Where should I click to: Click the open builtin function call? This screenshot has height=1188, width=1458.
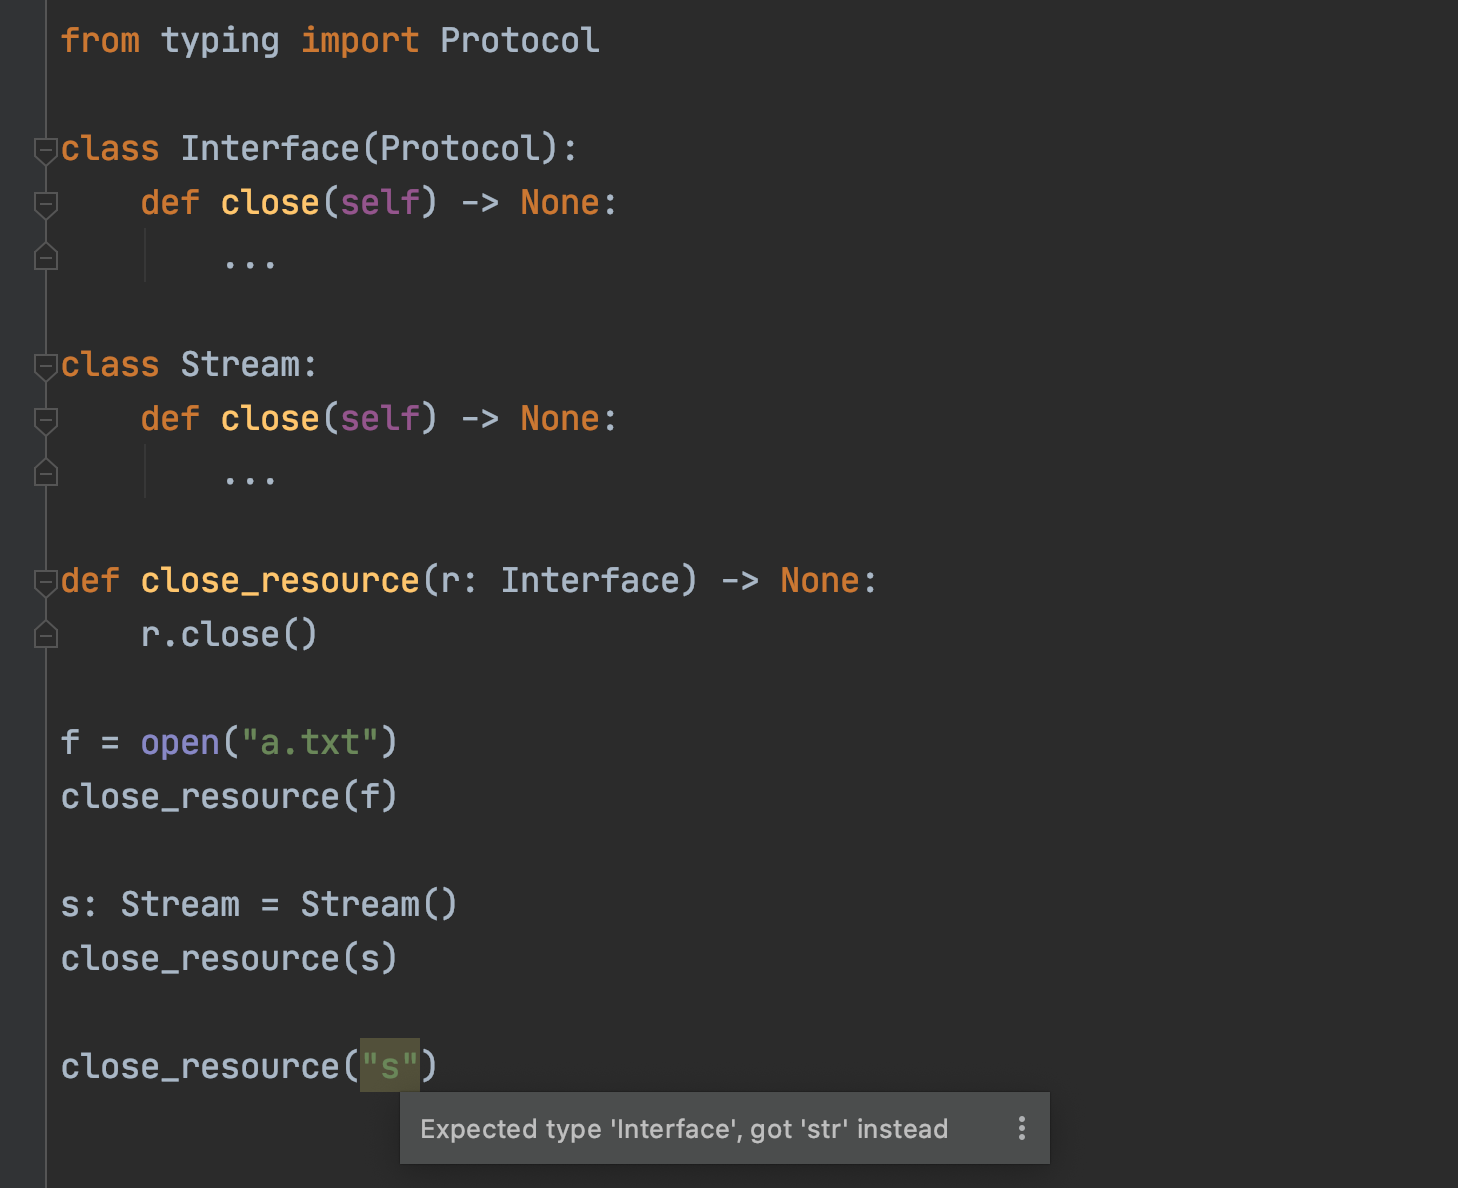tap(180, 743)
